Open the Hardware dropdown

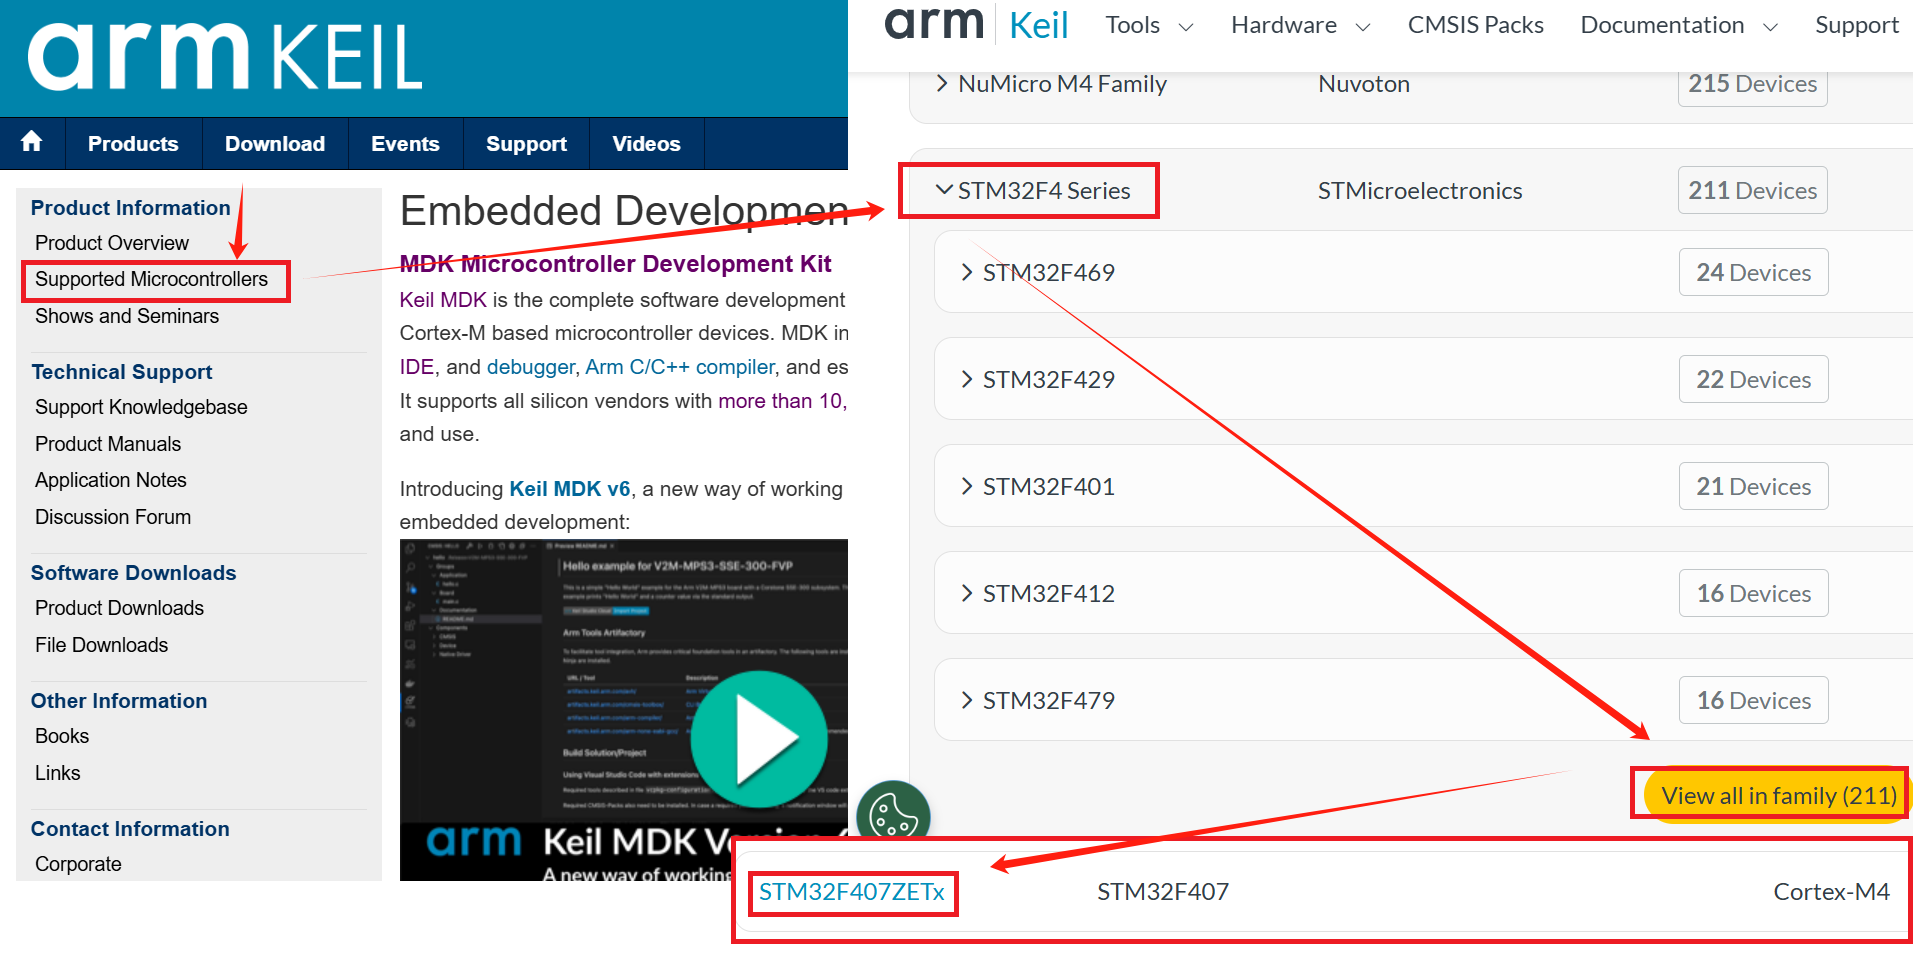pos(1300,25)
